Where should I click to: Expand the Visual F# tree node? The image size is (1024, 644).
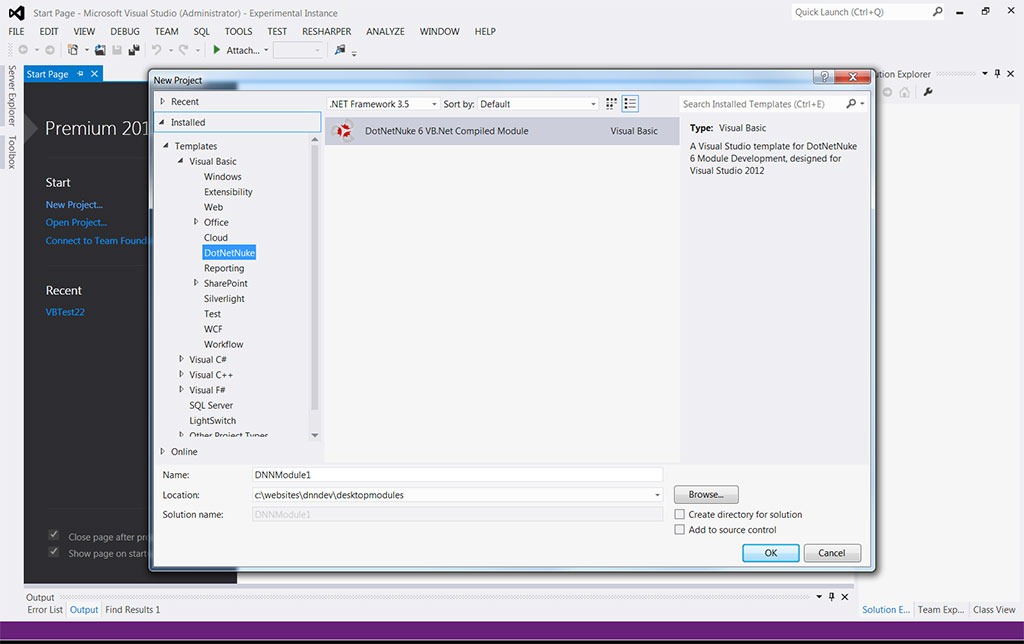pos(181,389)
